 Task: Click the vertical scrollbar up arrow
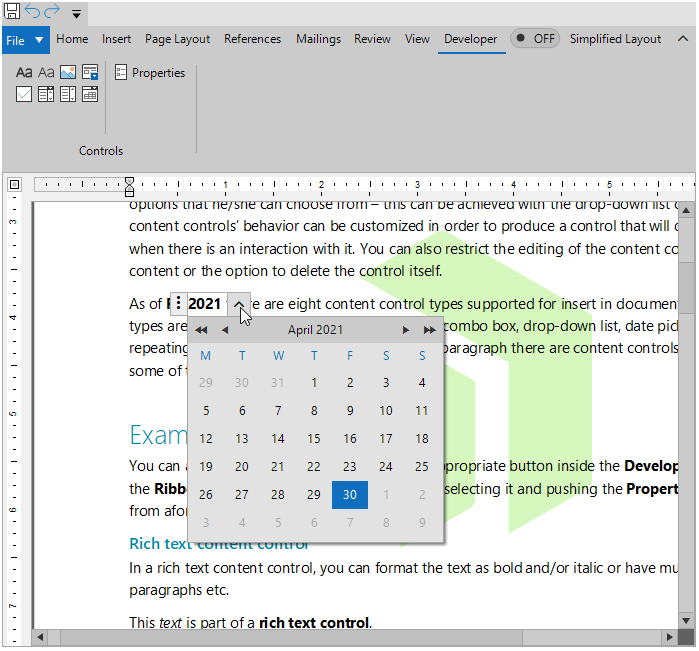coord(687,210)
